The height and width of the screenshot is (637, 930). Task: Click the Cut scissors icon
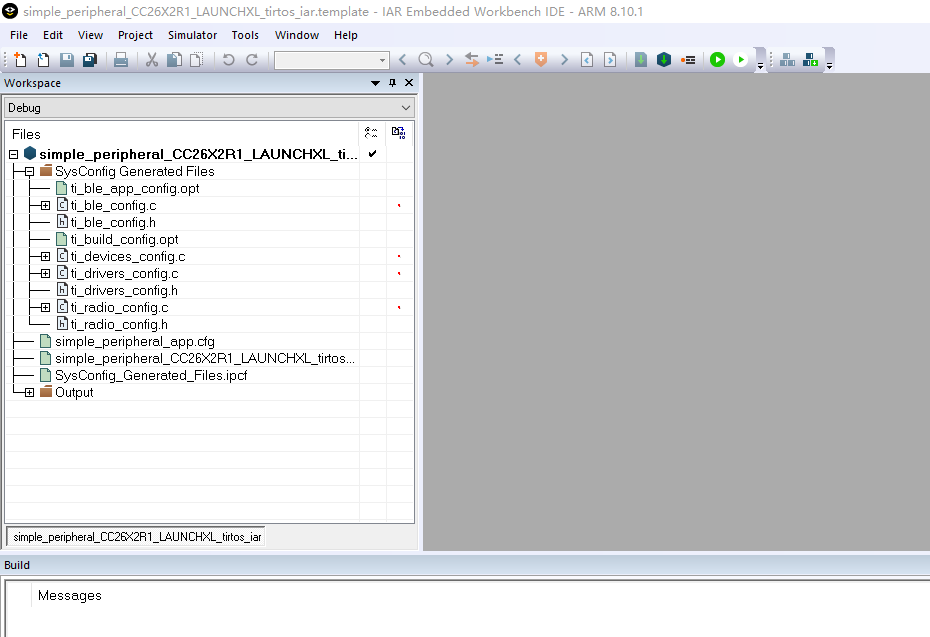coord(152,59)
